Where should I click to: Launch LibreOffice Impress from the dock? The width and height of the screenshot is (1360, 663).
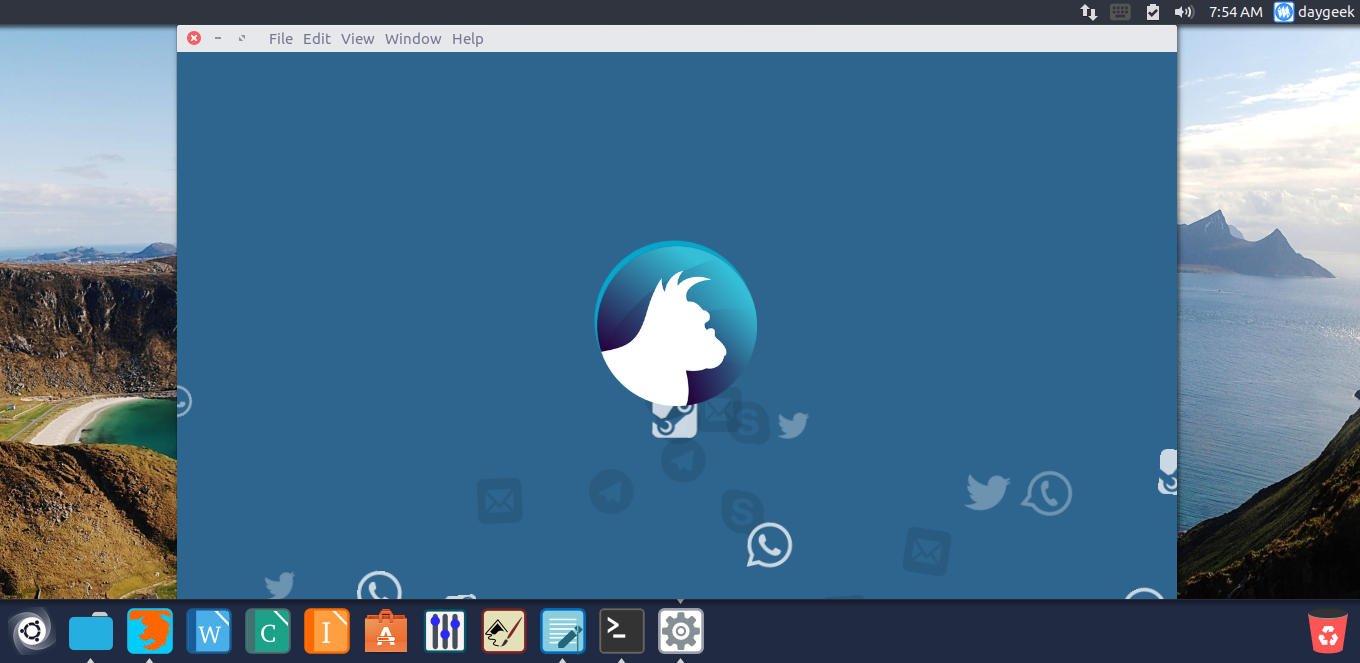click(327, 632)
